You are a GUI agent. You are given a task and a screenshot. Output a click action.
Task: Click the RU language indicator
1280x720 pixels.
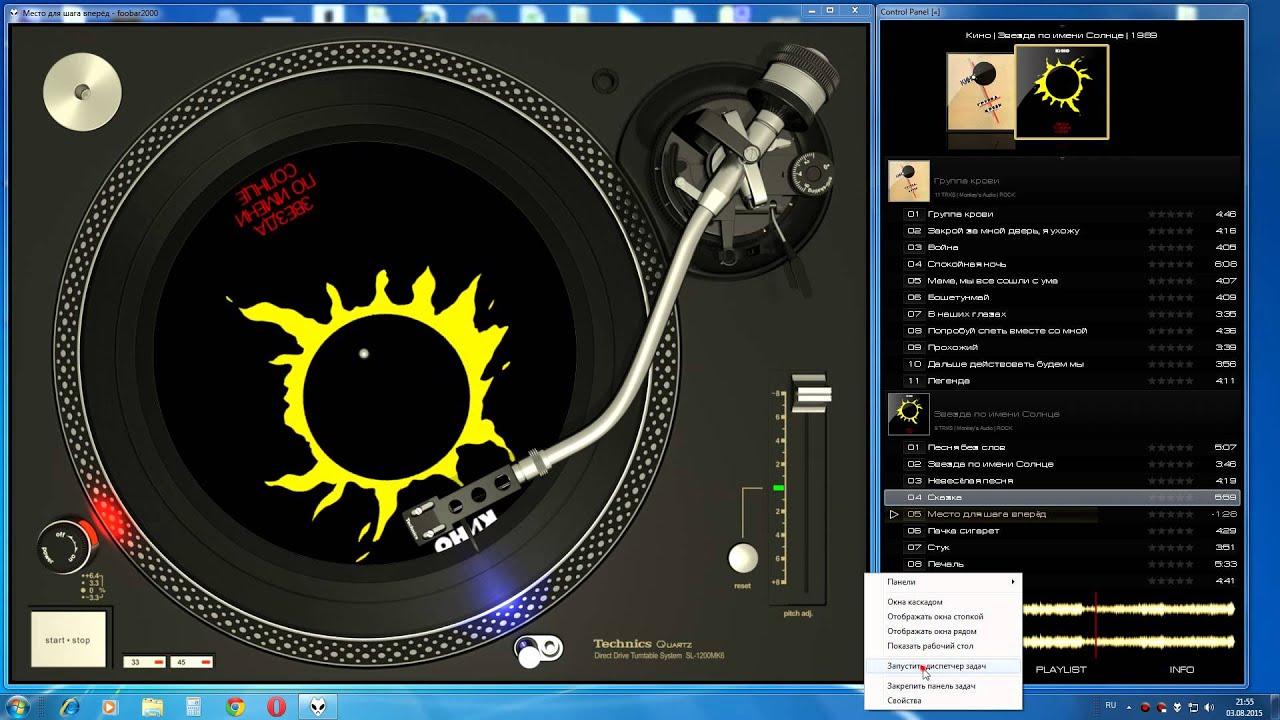1110,706
